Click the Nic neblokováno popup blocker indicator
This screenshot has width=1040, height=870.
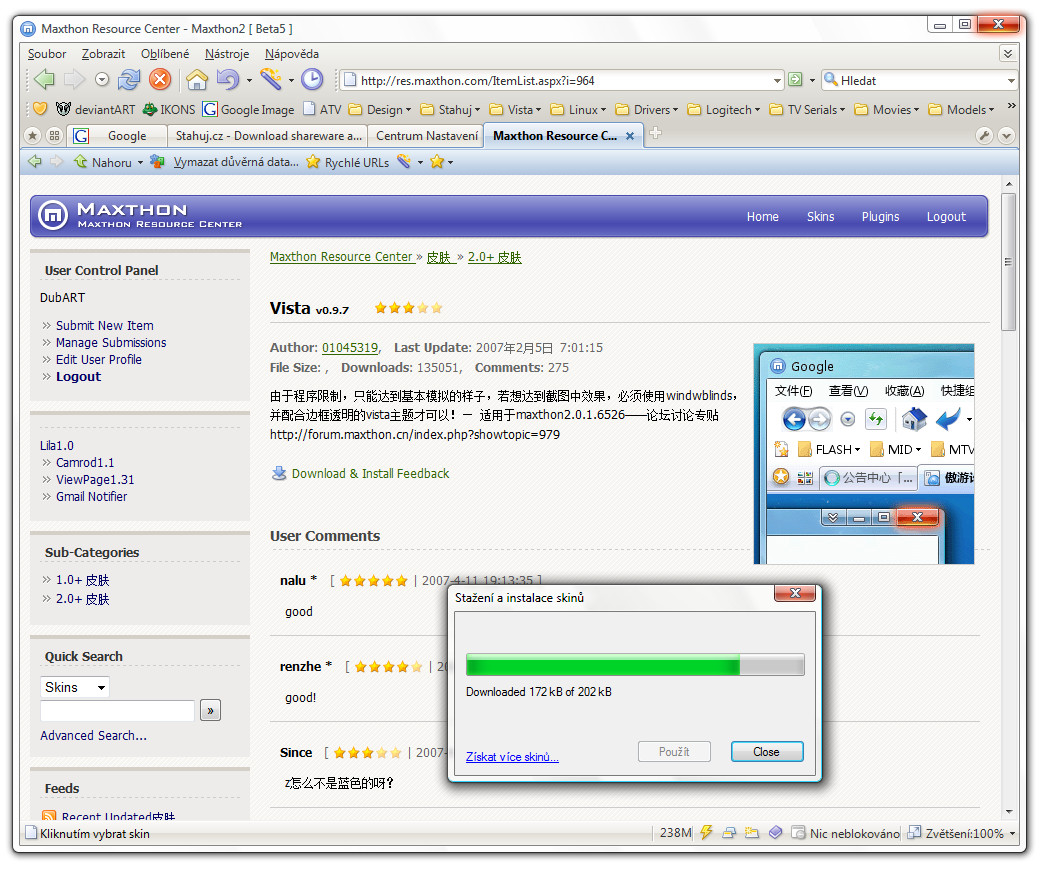pos(846,833)
